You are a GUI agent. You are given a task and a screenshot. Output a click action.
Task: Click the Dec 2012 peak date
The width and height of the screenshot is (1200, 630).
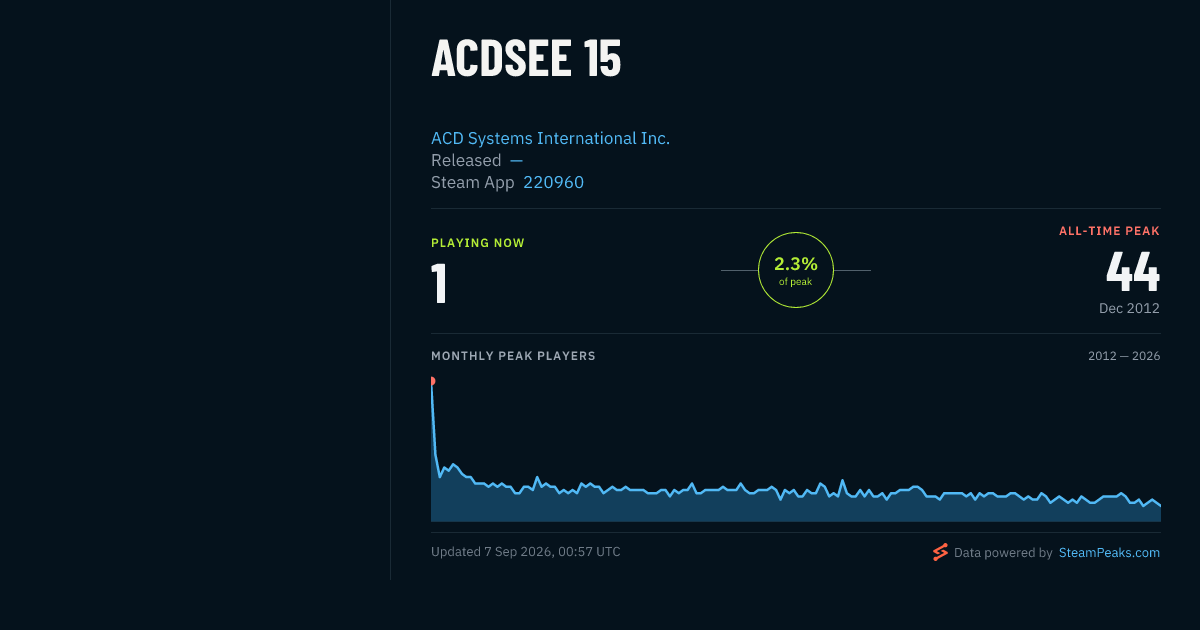[1129, 308]
